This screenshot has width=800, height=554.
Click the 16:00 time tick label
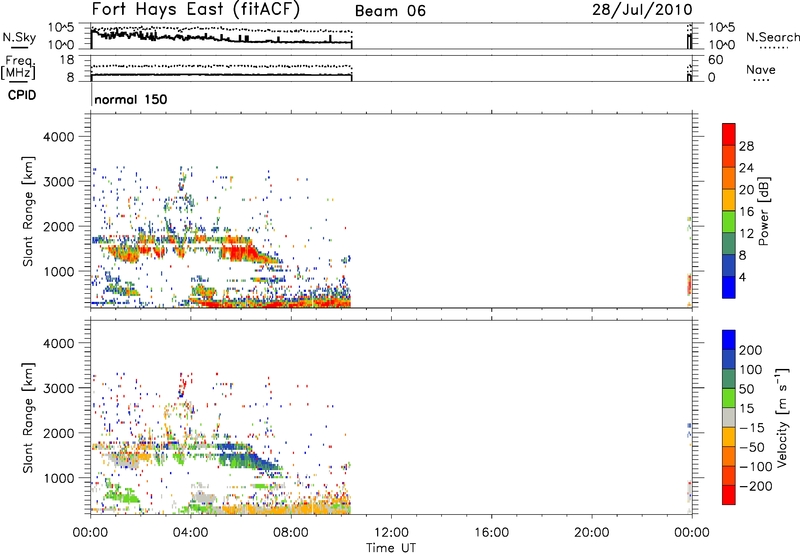pos(491,533)
